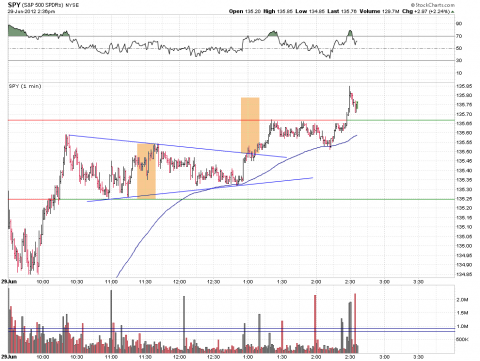
Task: Click the 134.85 price axis label
Action: pos(464,274)
